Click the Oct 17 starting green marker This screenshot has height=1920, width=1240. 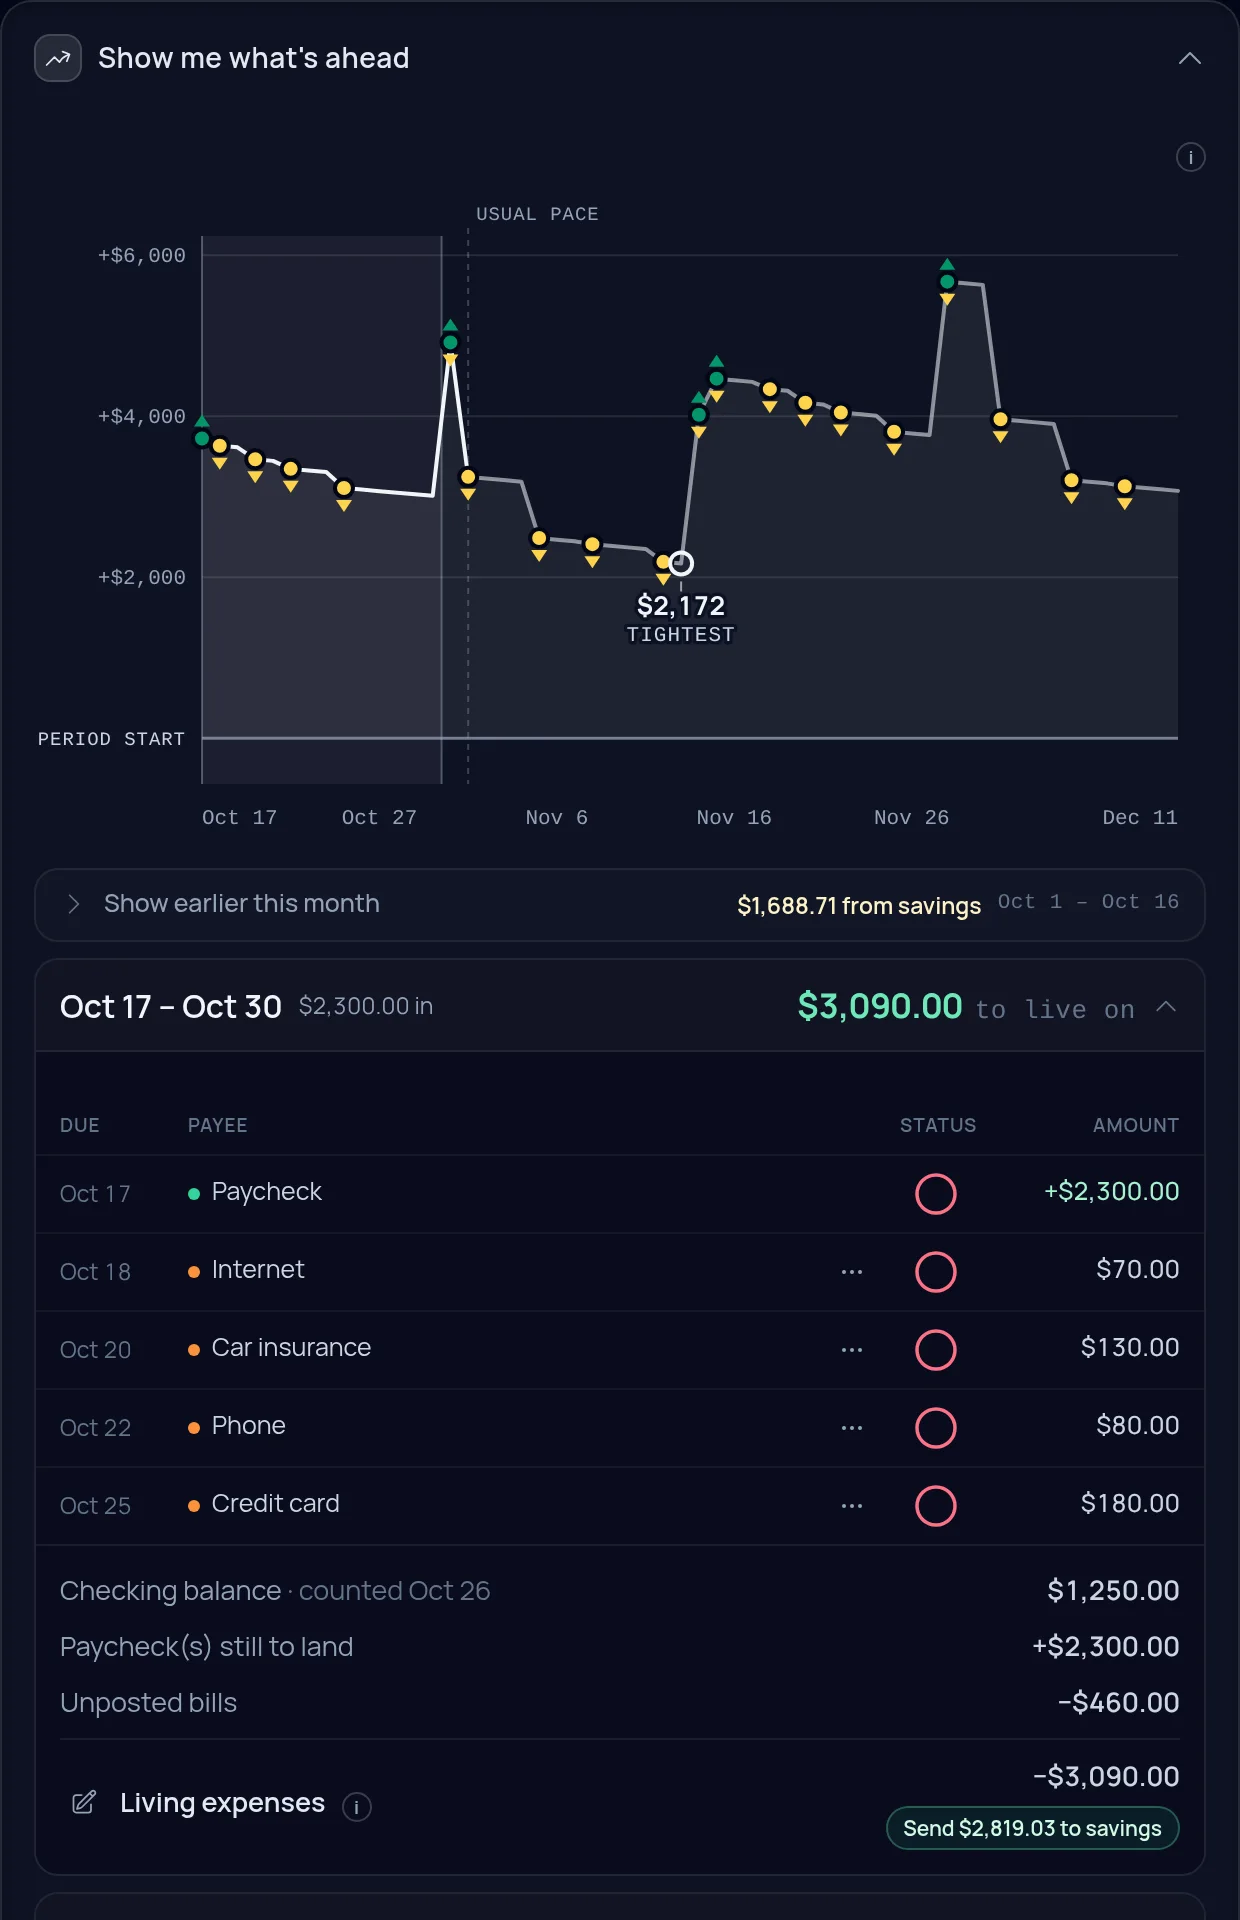point(202,438)
